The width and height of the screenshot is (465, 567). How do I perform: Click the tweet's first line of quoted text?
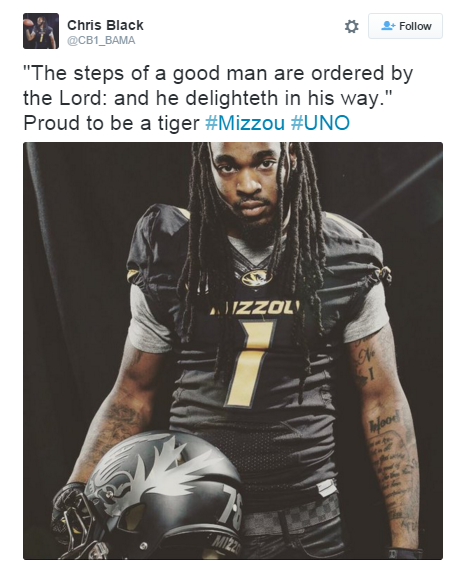218,73
